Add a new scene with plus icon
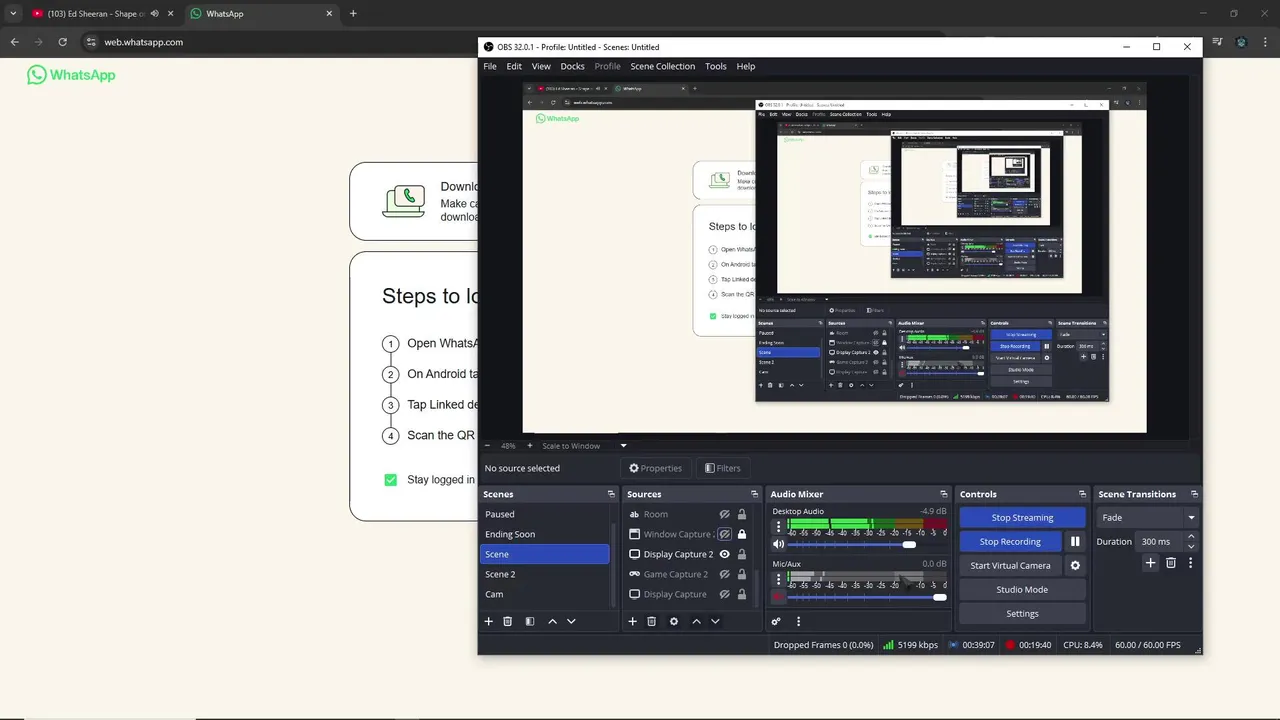The image size is (1280, 720). pyautogui.click(x=489, y=621)
